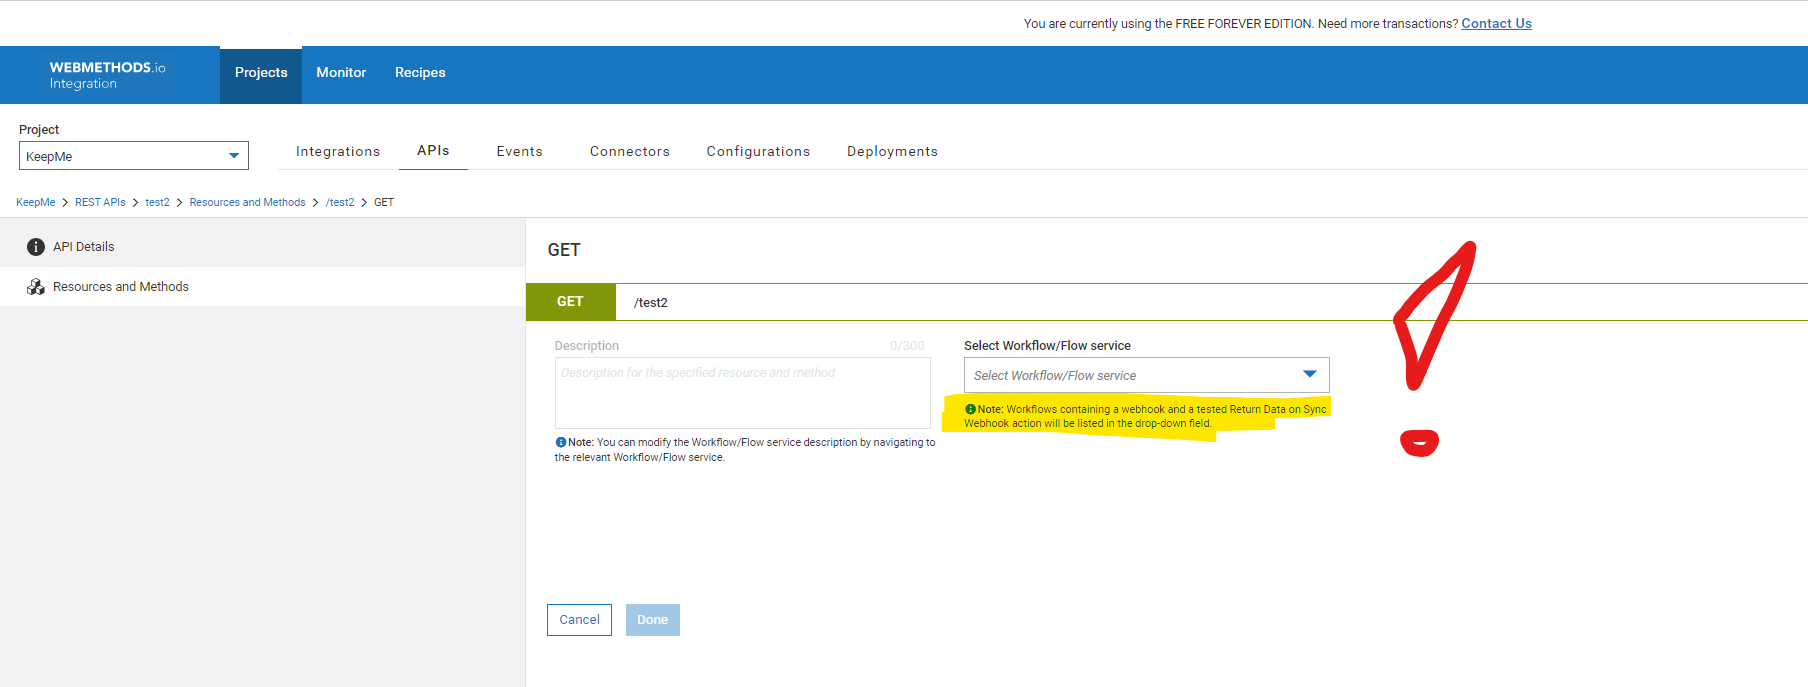Click the Contact Us link
Image resolution: width=1808 pixels, height=687 pixels.
(x=1496, y=23)
